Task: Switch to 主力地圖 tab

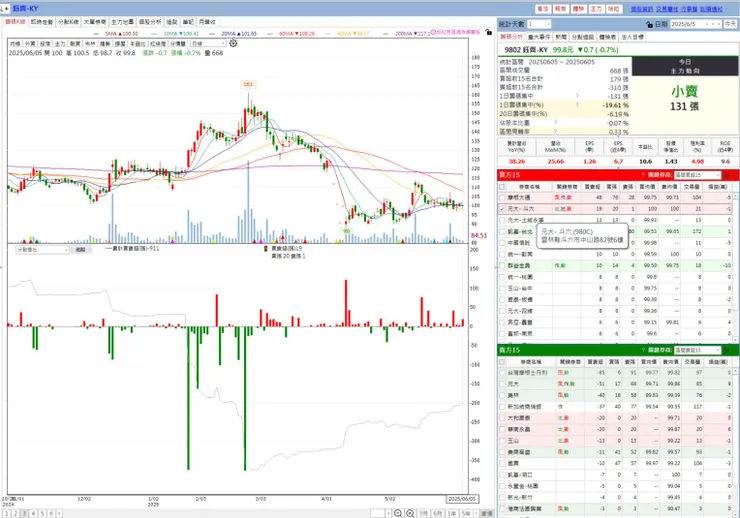Action: 122,22
